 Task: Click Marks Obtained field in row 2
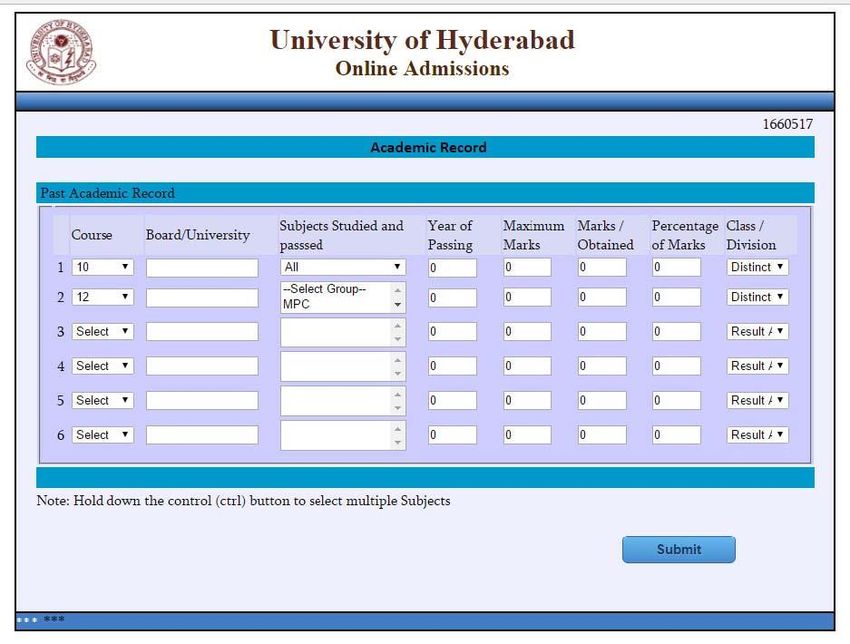(602, 297)
